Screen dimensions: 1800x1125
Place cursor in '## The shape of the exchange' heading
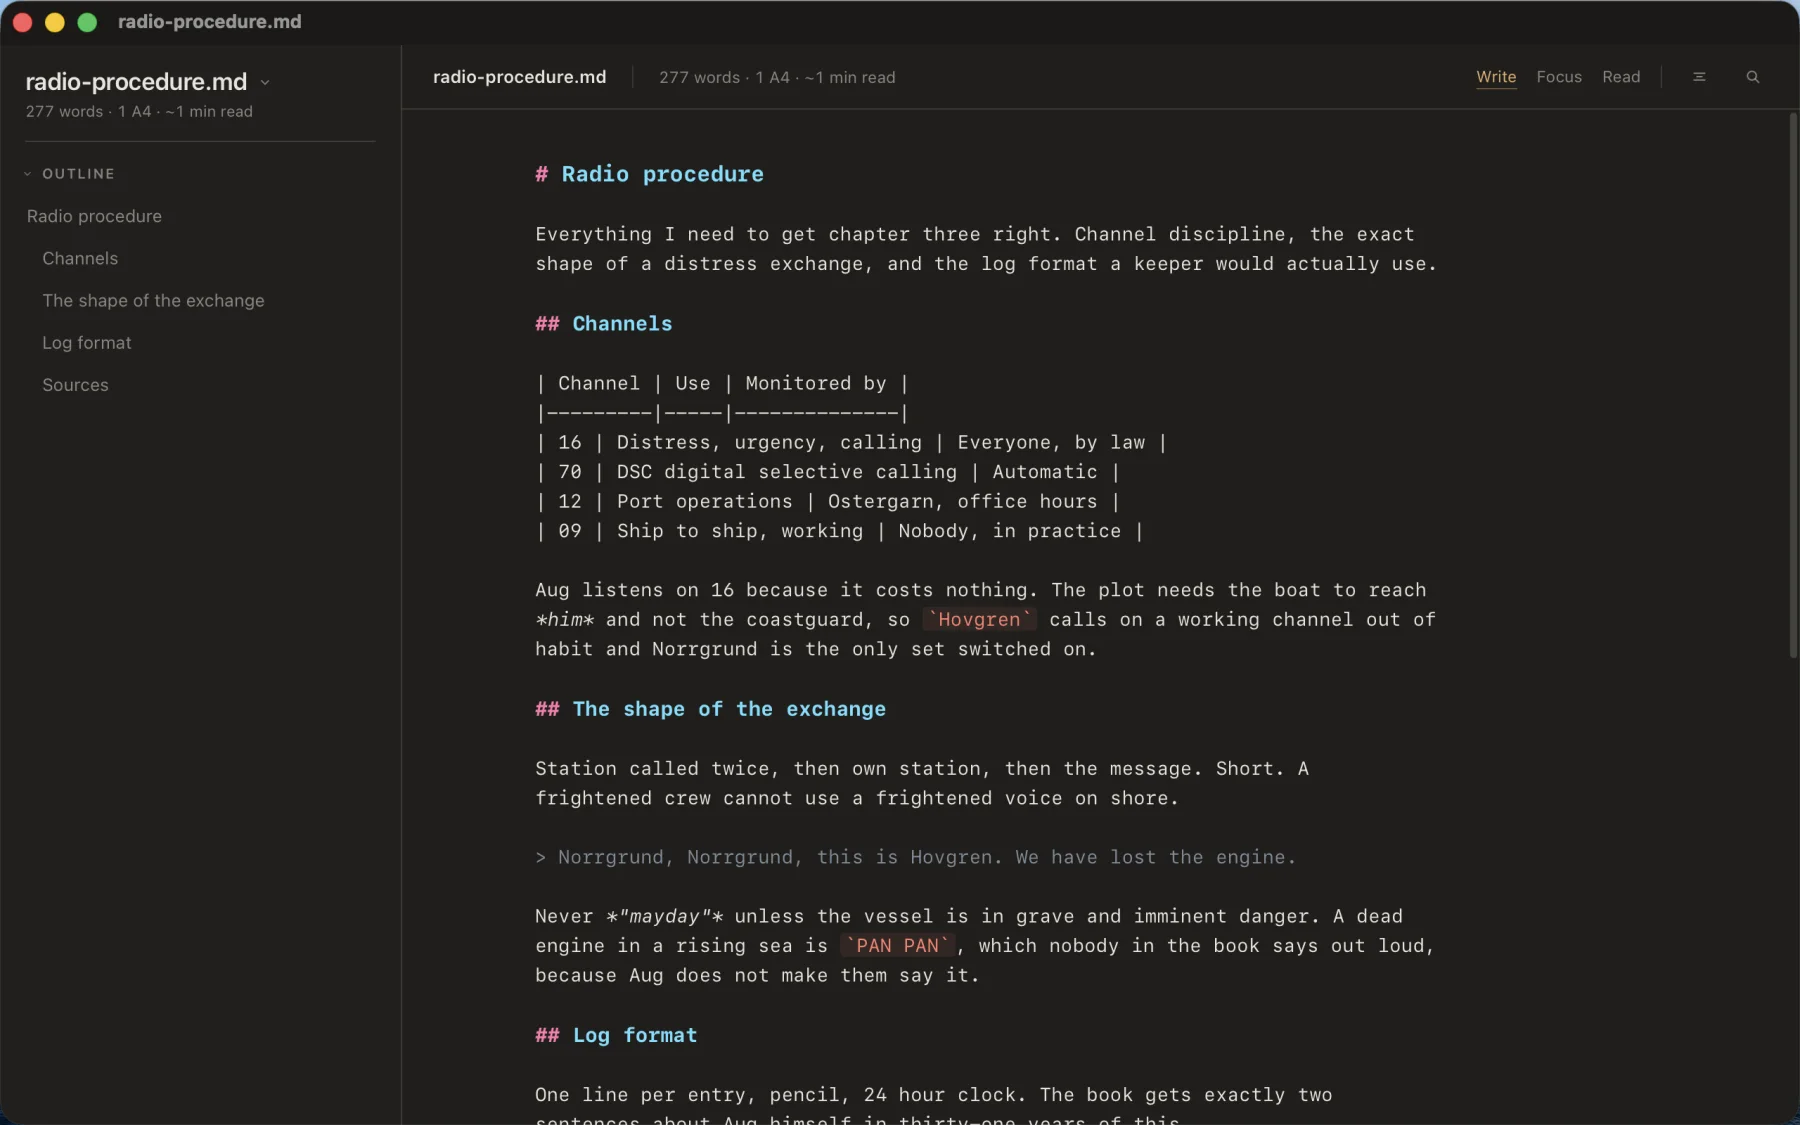point(710,709)
